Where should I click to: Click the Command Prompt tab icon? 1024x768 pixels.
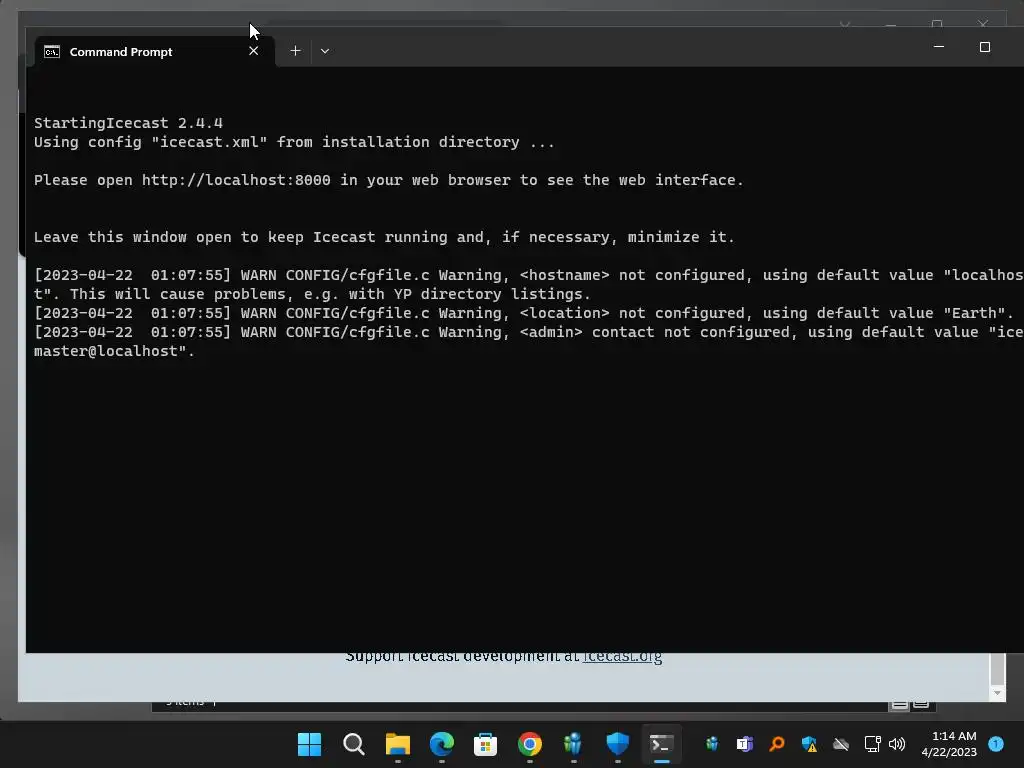(52, 52)
